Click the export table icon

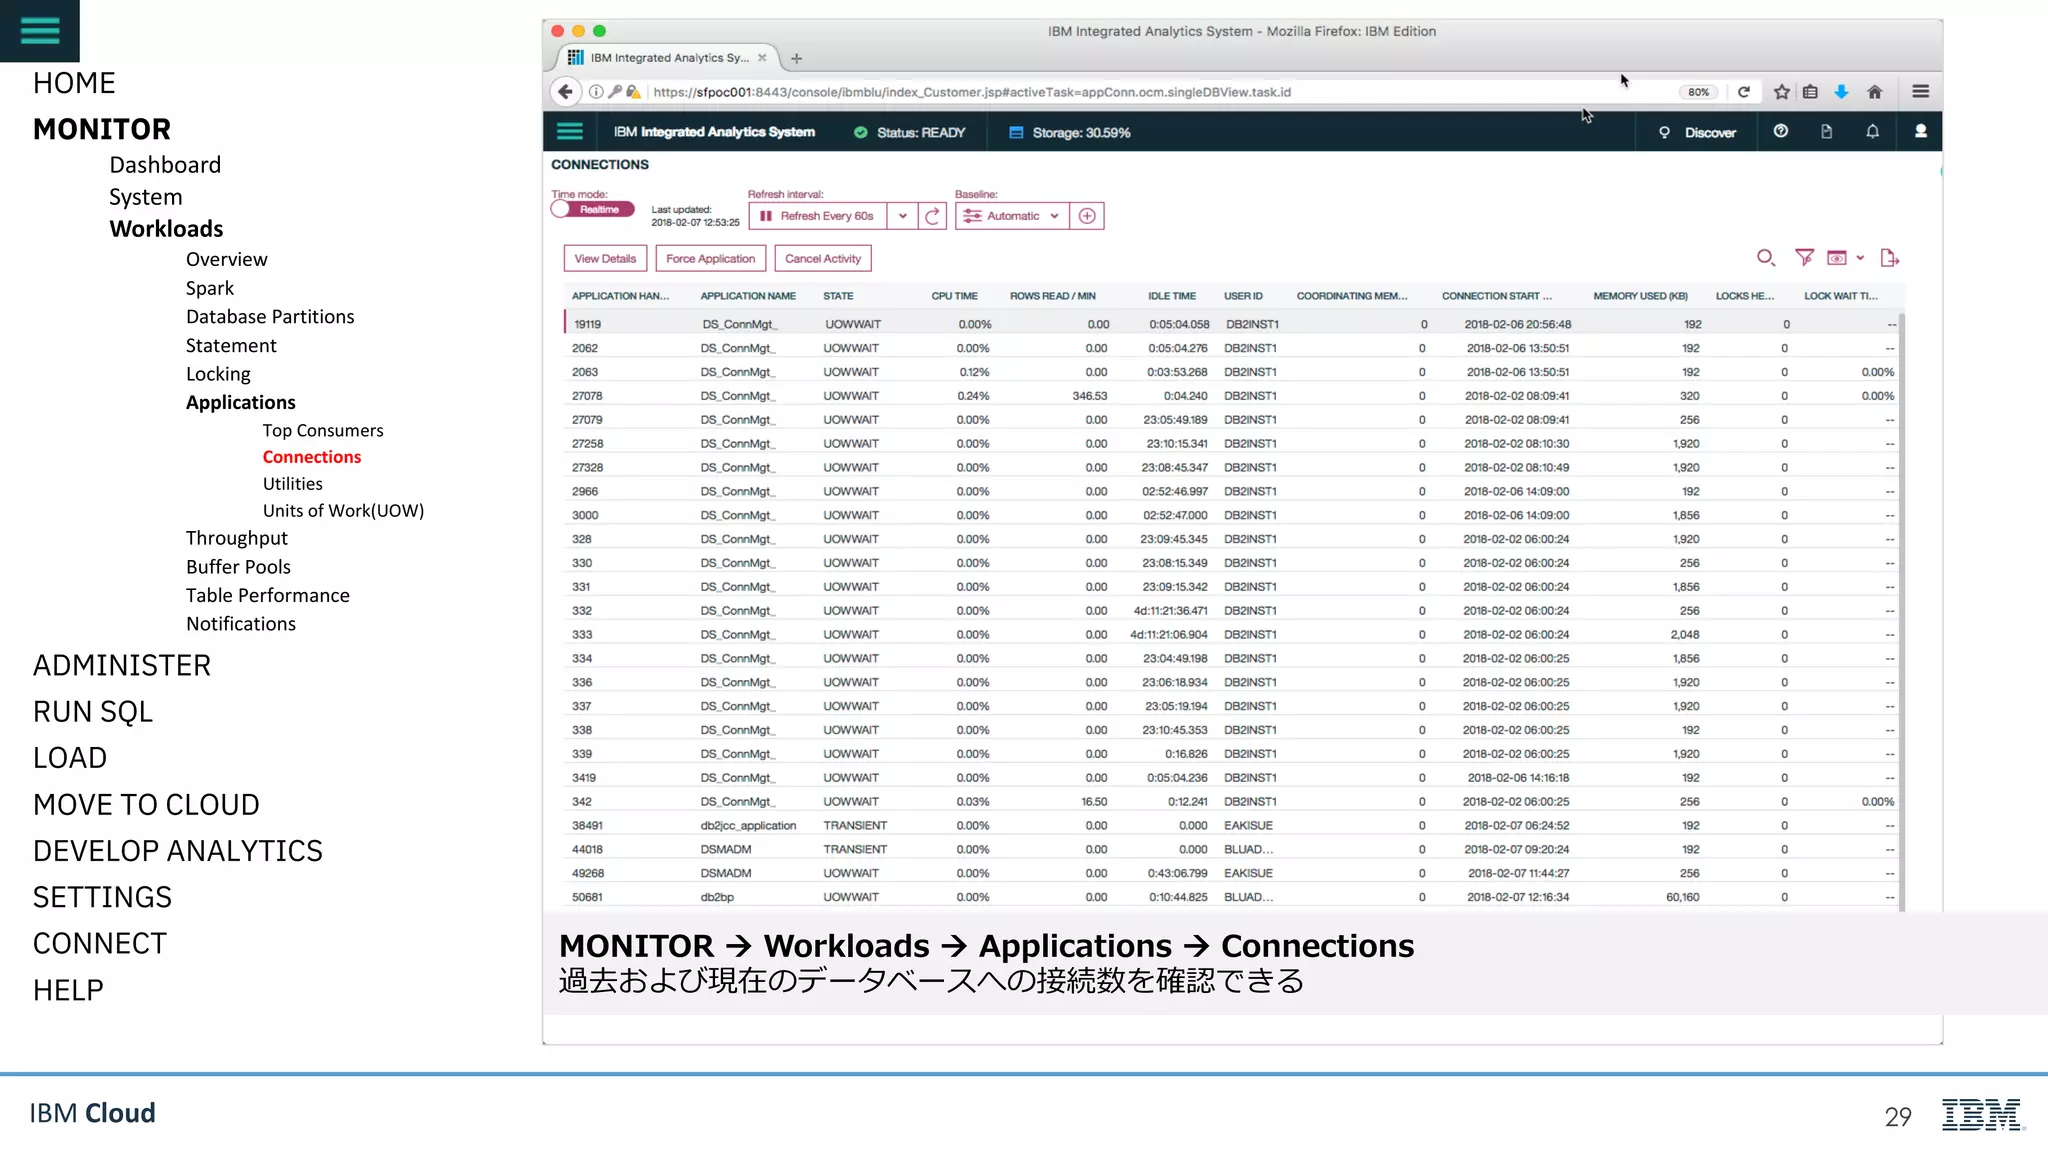point(1889,258)
